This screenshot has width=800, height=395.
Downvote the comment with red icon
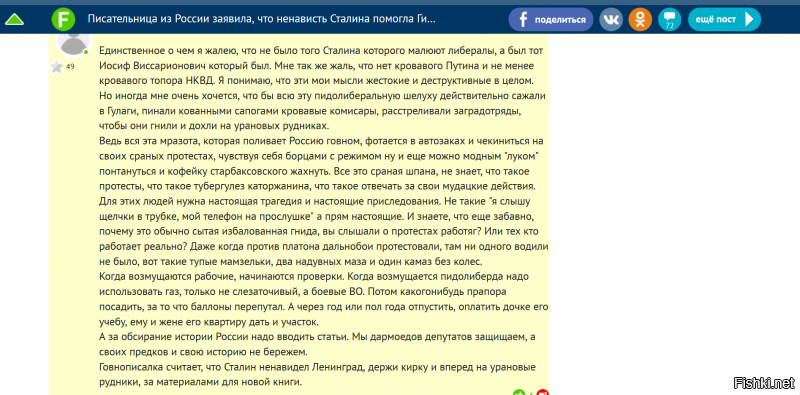(x=544, y=392)
